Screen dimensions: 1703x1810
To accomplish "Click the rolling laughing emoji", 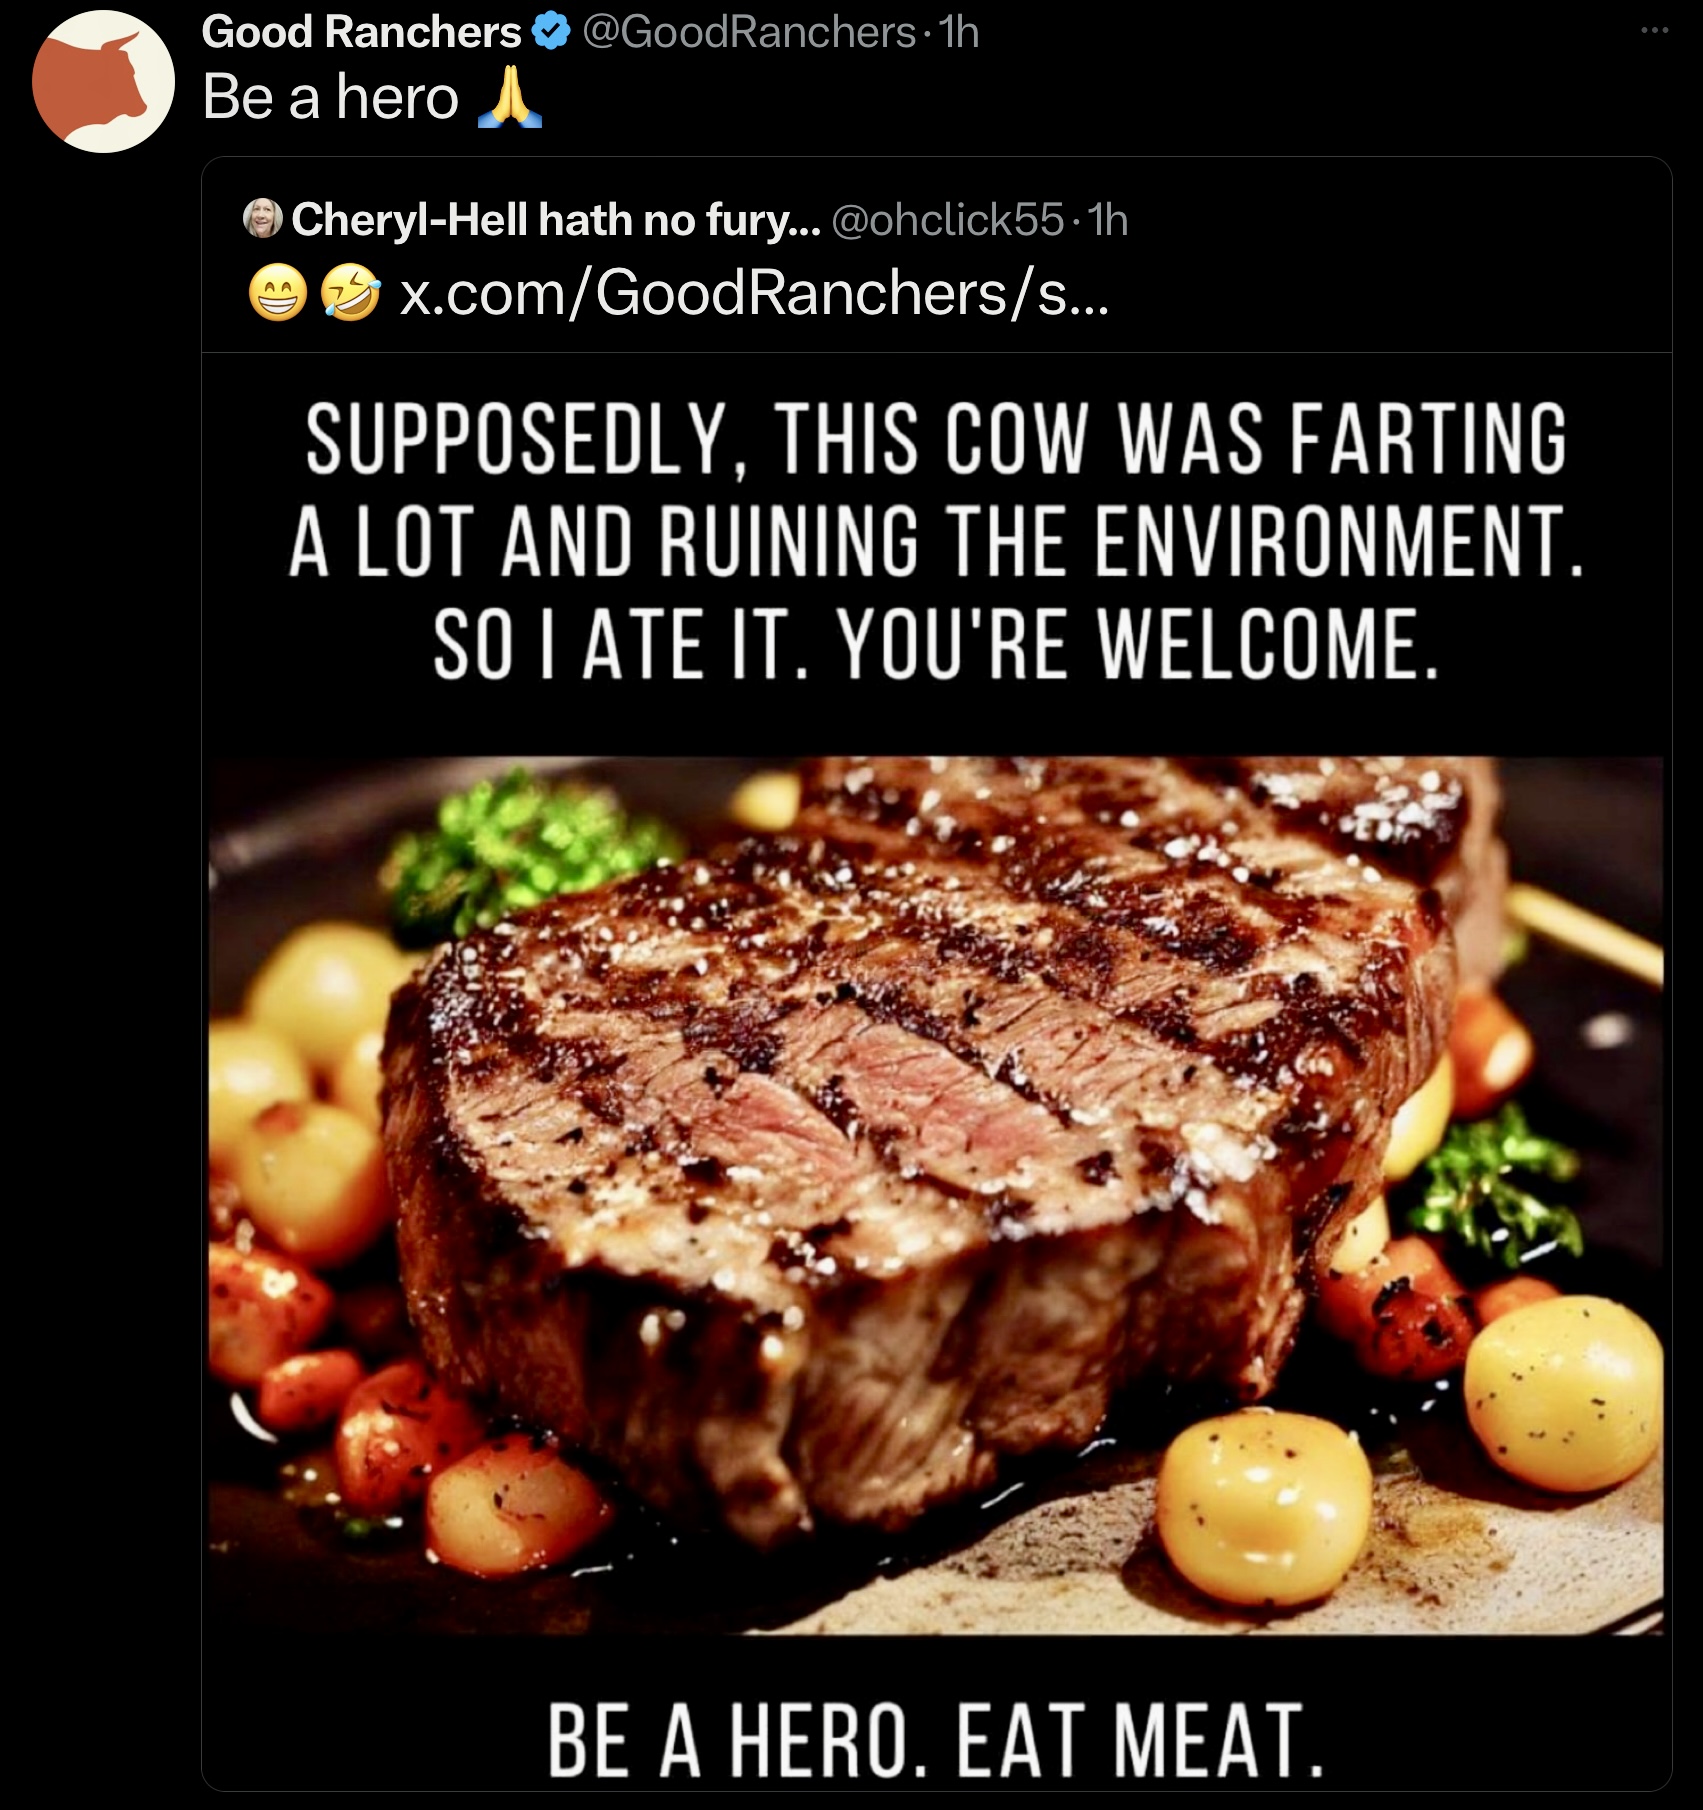I will point(351,295).
